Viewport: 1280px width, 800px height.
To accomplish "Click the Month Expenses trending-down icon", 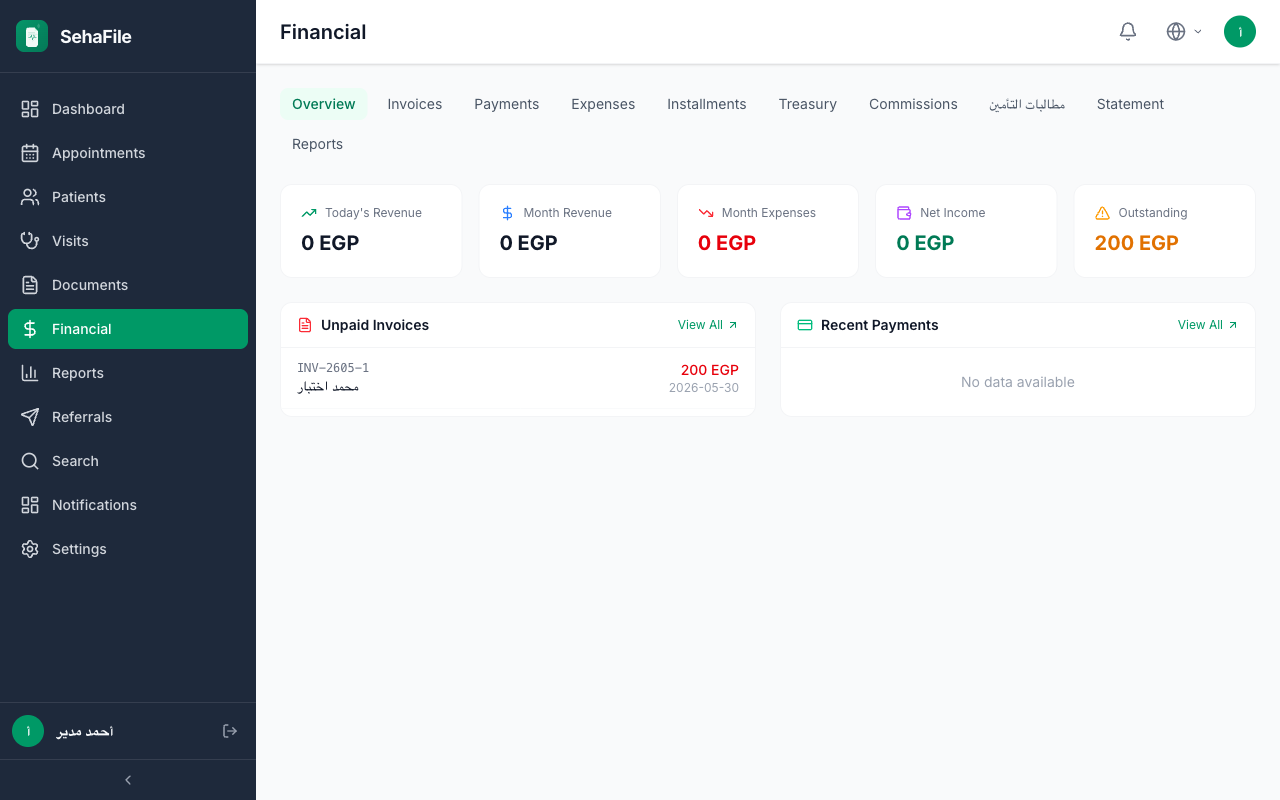I will click(x=706, y=213).
